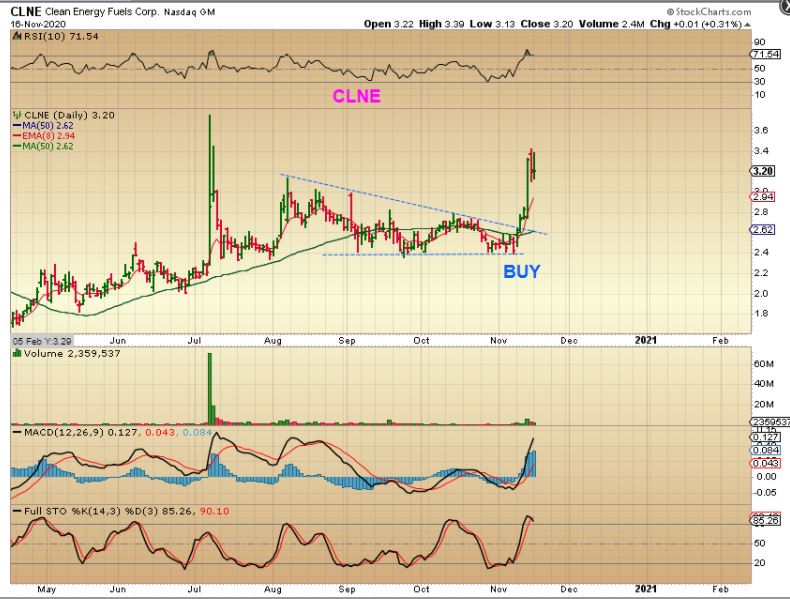Click the boxed 0.084 MACD axis value

(765, 450)
